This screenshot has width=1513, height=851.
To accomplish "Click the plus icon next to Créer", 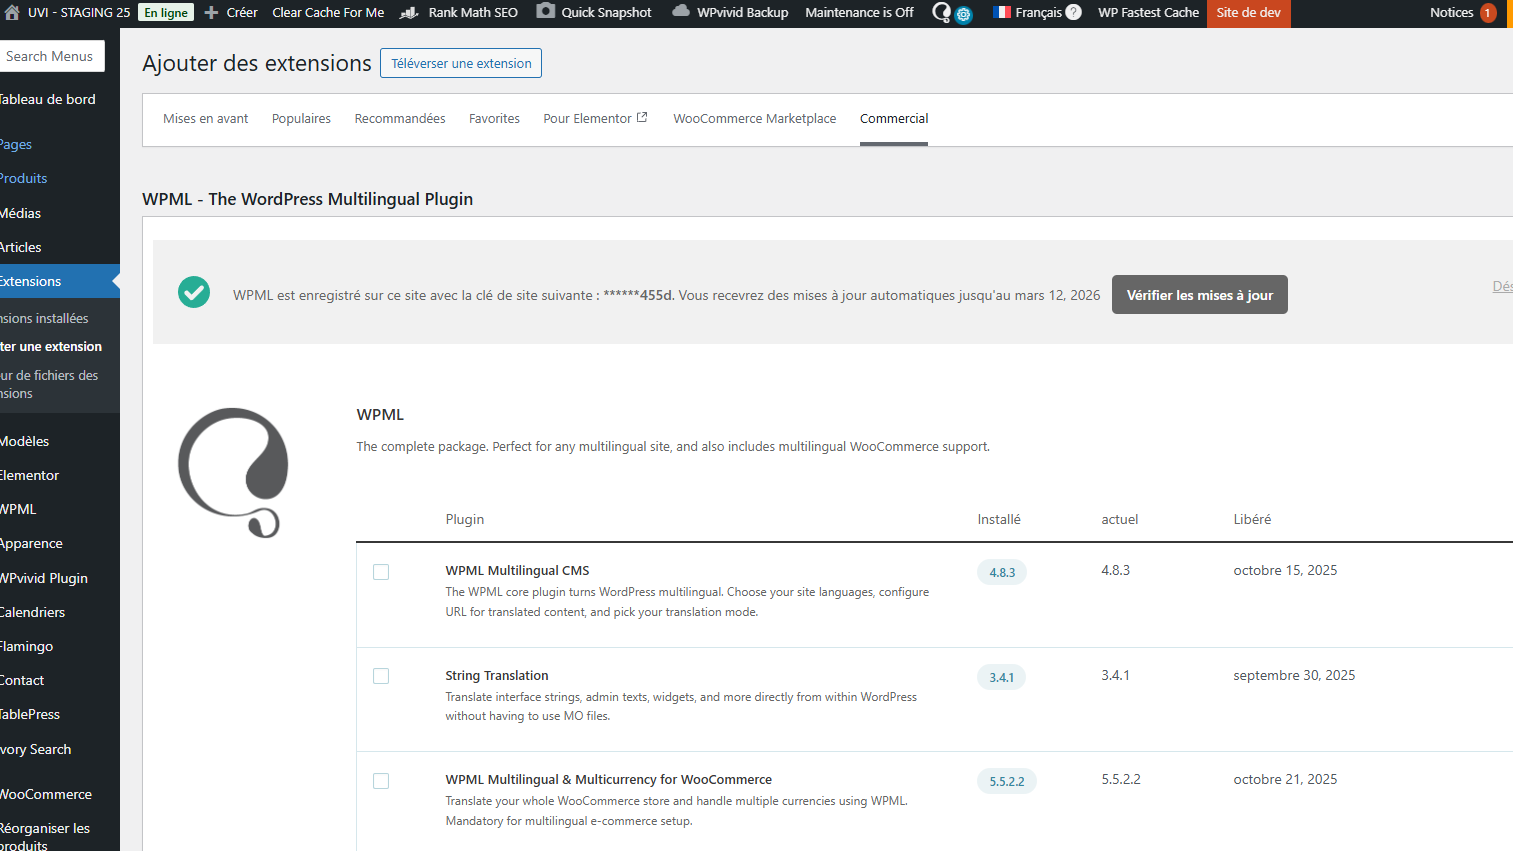I will 211,13.
